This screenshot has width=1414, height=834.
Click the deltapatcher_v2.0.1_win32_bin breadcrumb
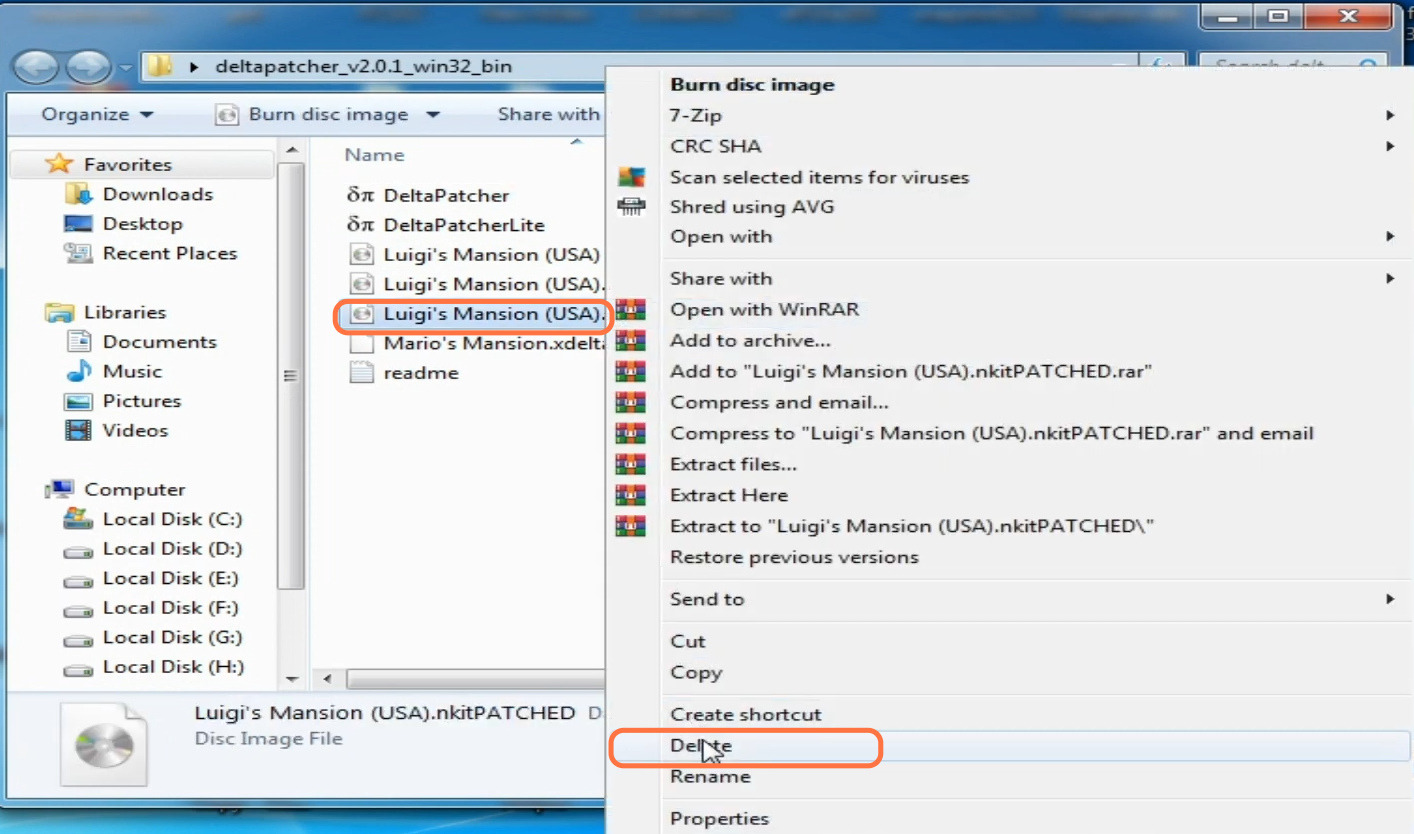click(x=364, y=67)
